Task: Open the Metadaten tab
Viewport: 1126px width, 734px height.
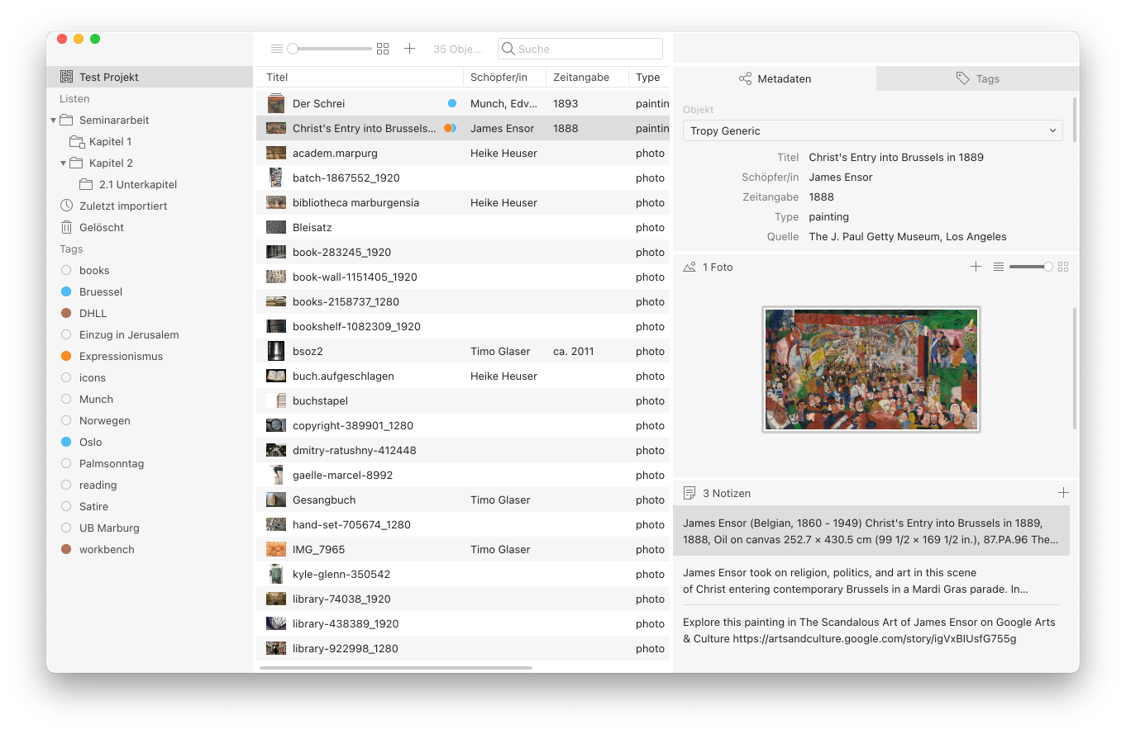Action: [775, 78]
